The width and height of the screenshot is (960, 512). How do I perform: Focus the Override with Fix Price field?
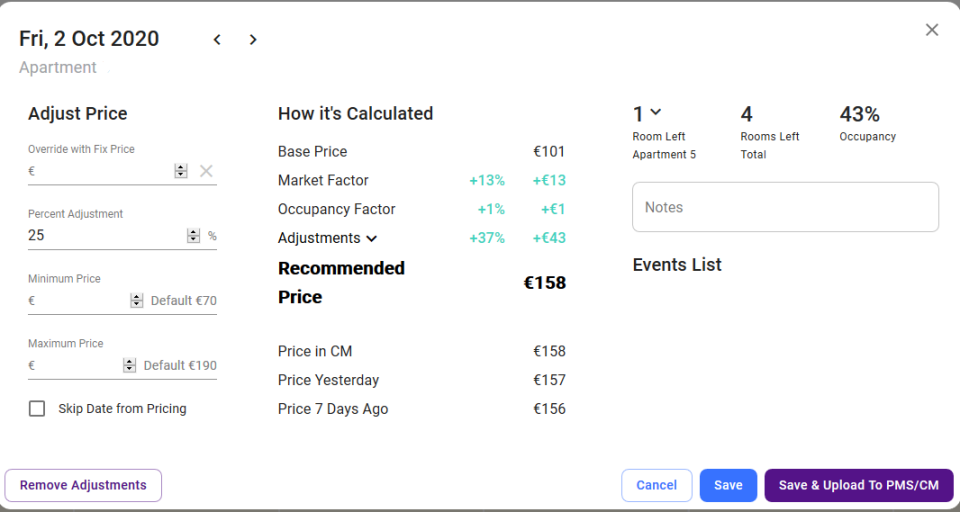click(x=101, y=171)
